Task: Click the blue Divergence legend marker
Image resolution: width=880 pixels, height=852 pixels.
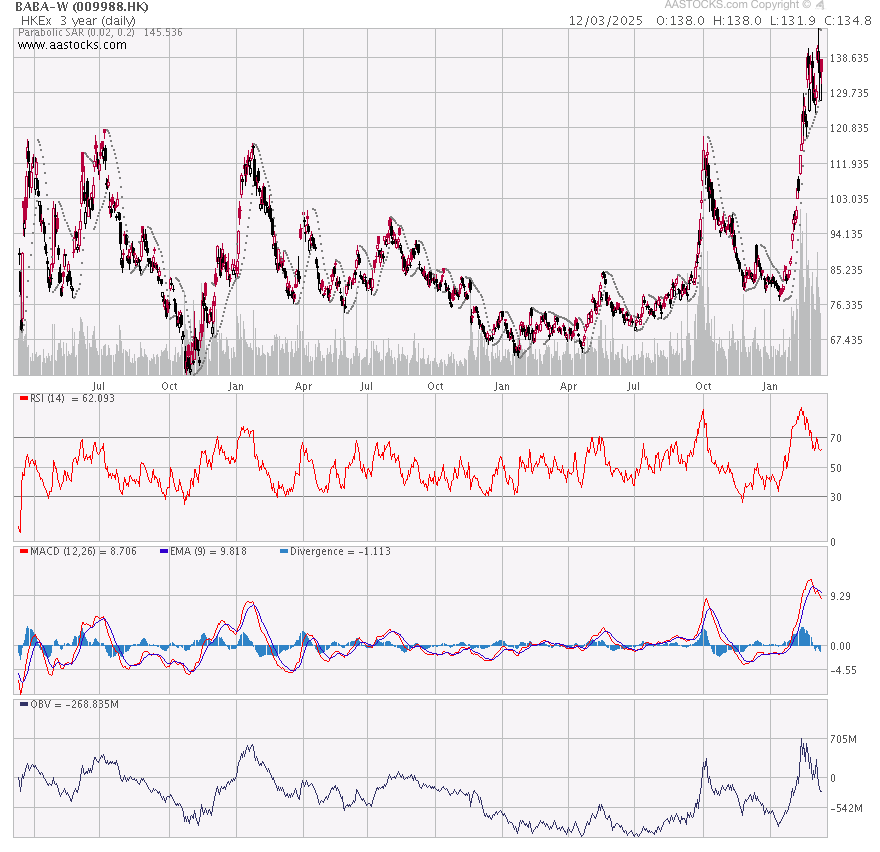Action: 283,551
